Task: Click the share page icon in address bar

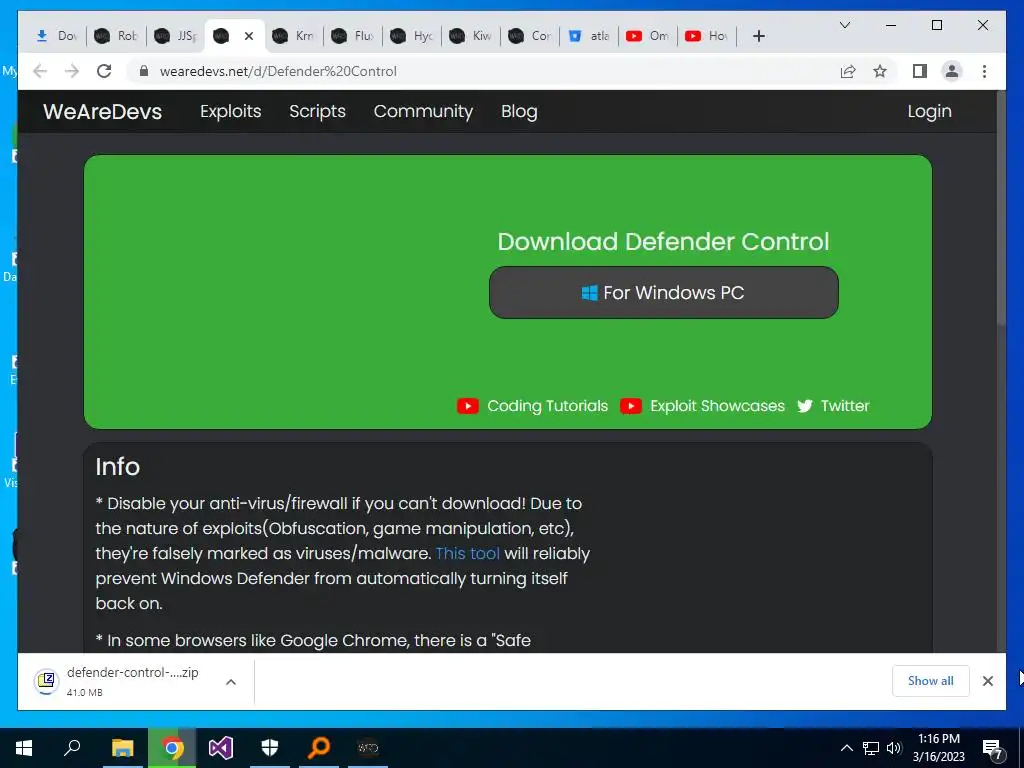Action: pyautogui.click(x=848, y=71)
